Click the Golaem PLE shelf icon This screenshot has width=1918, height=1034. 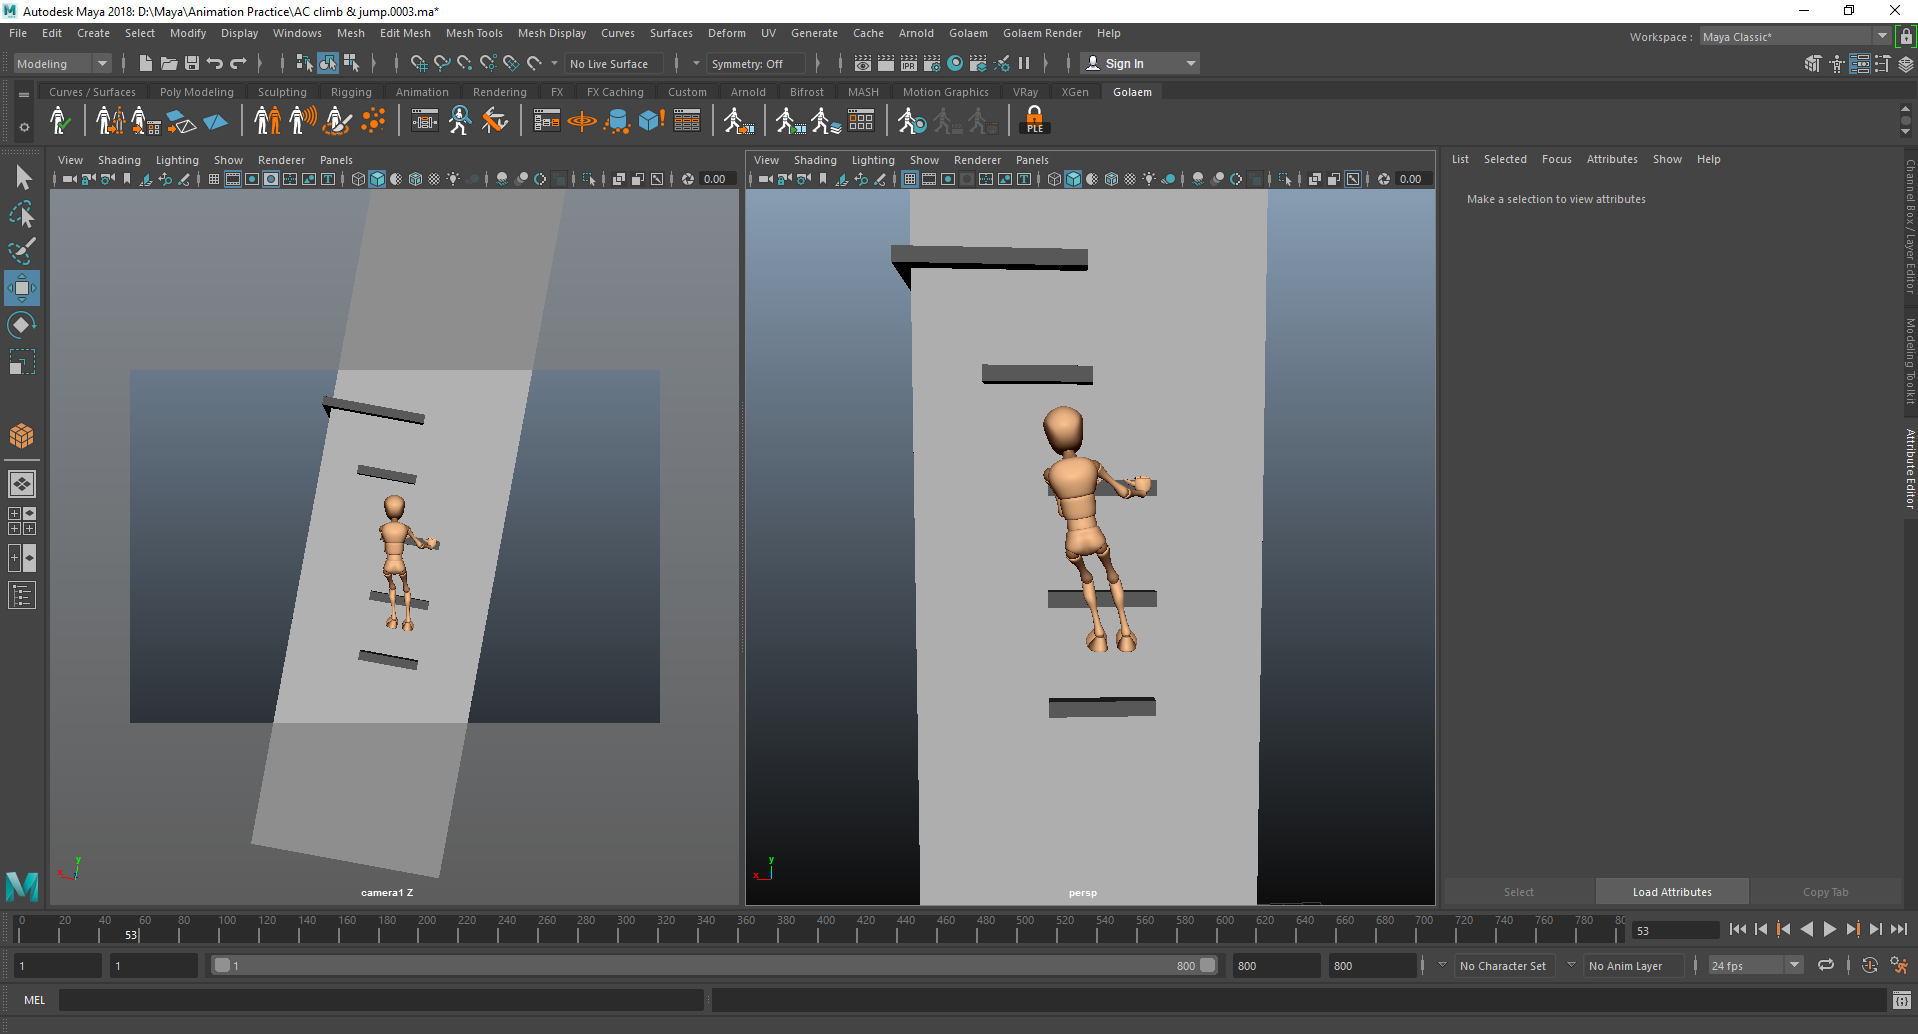click(1034, 121)
